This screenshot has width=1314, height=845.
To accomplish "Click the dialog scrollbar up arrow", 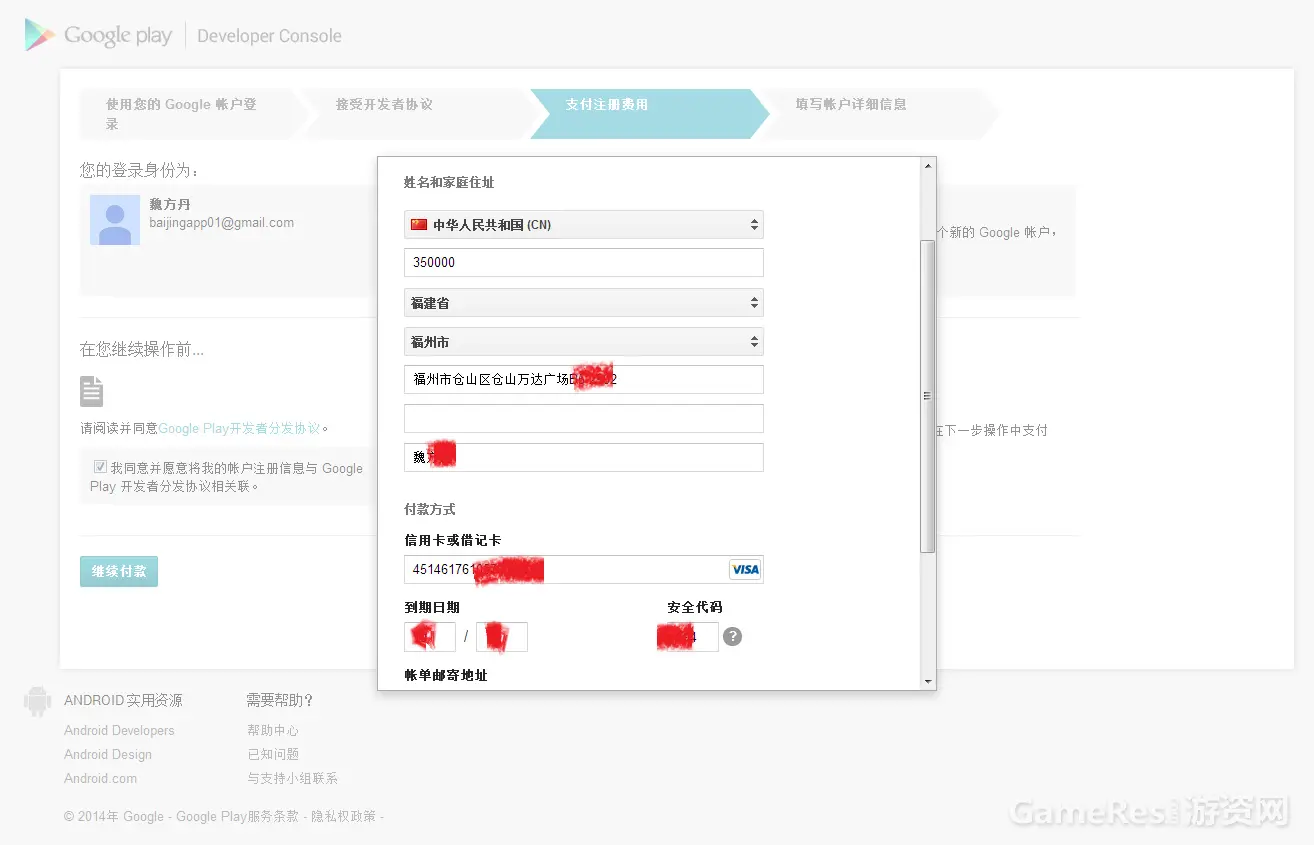I will (x=928, y=165).
